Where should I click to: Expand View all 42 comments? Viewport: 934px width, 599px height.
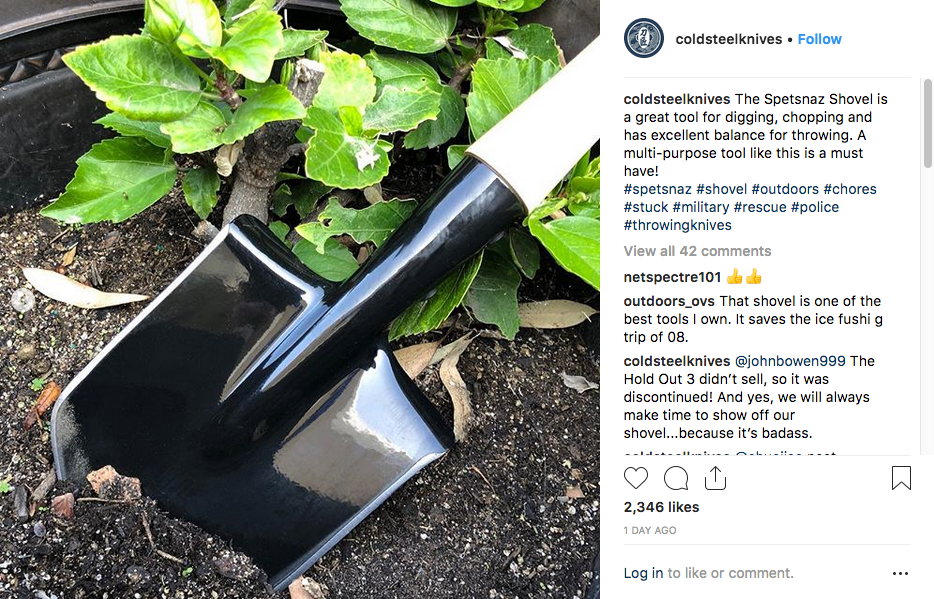click(698, 251)
